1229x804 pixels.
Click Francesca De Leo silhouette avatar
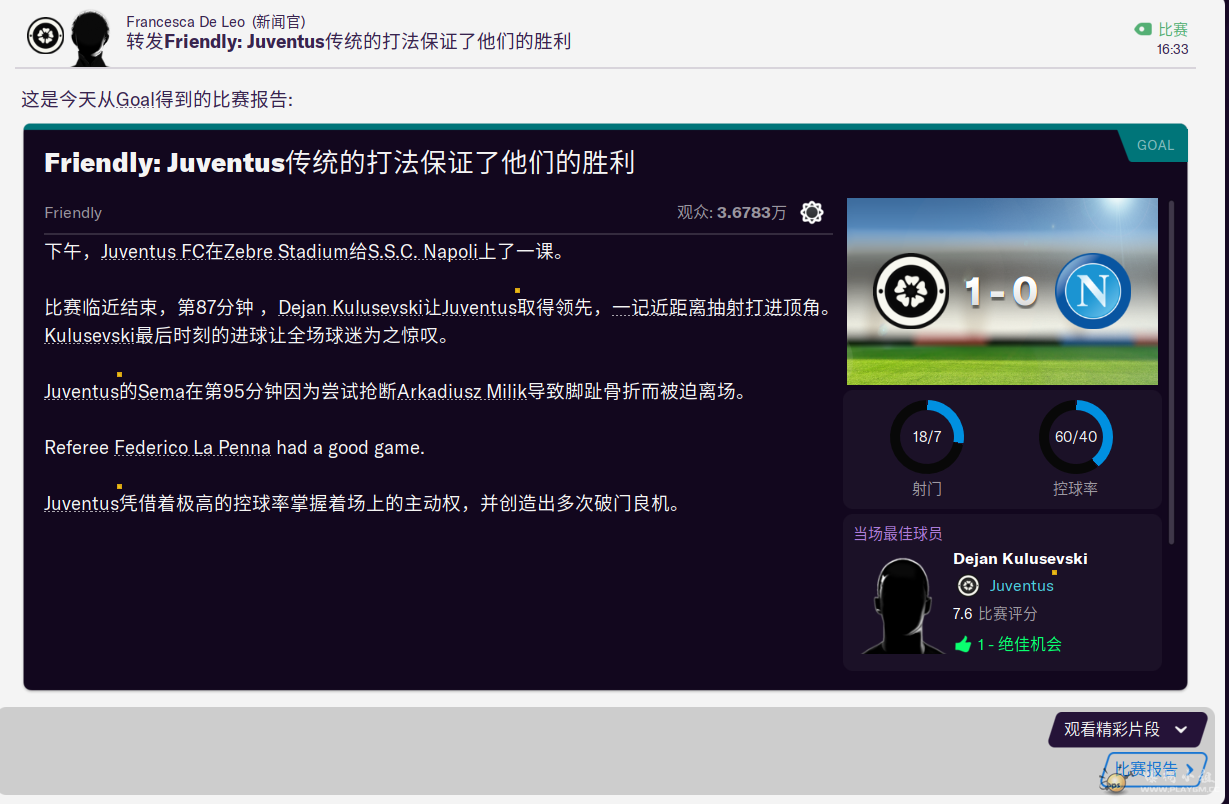click(92, 38)
